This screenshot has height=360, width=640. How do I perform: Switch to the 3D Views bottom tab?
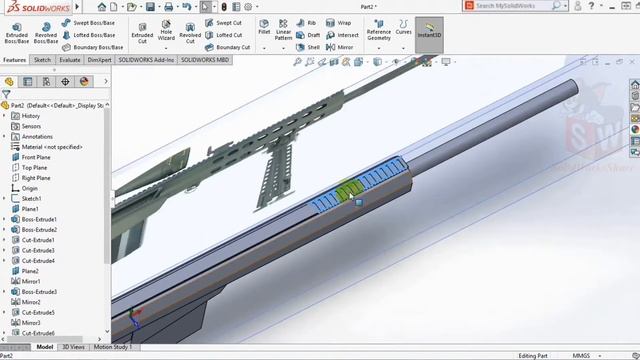click(73, 347)
